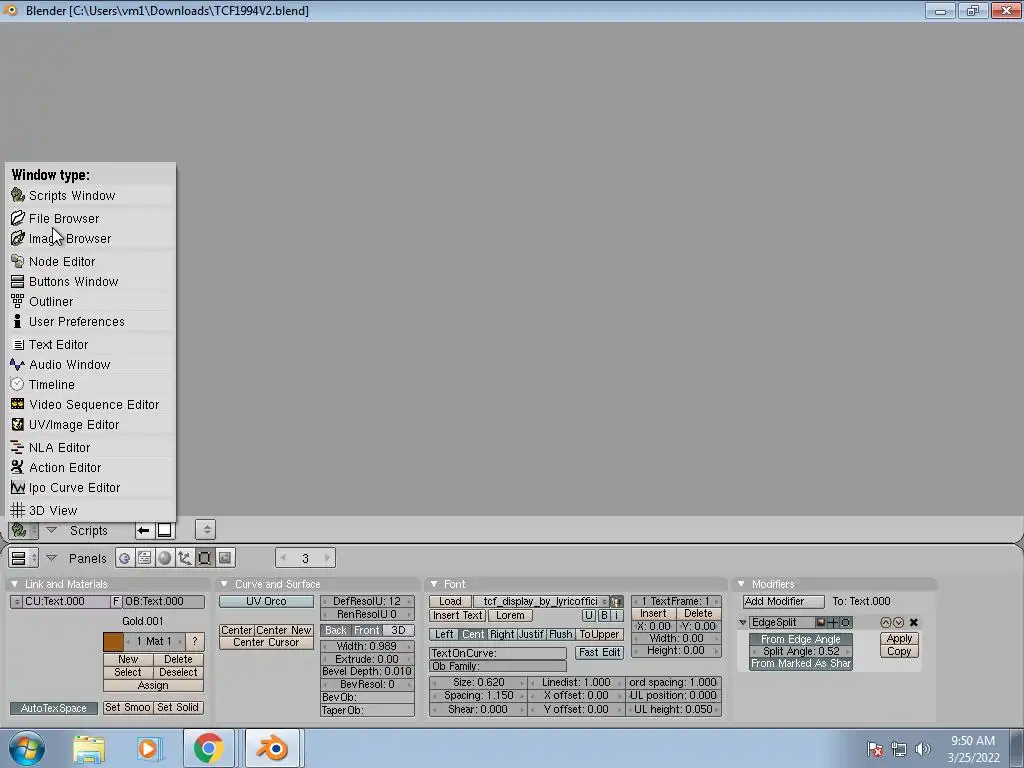1024x768 pixels.
Task: Select Outliner in window type menu
Action: (x=91, y=302)
